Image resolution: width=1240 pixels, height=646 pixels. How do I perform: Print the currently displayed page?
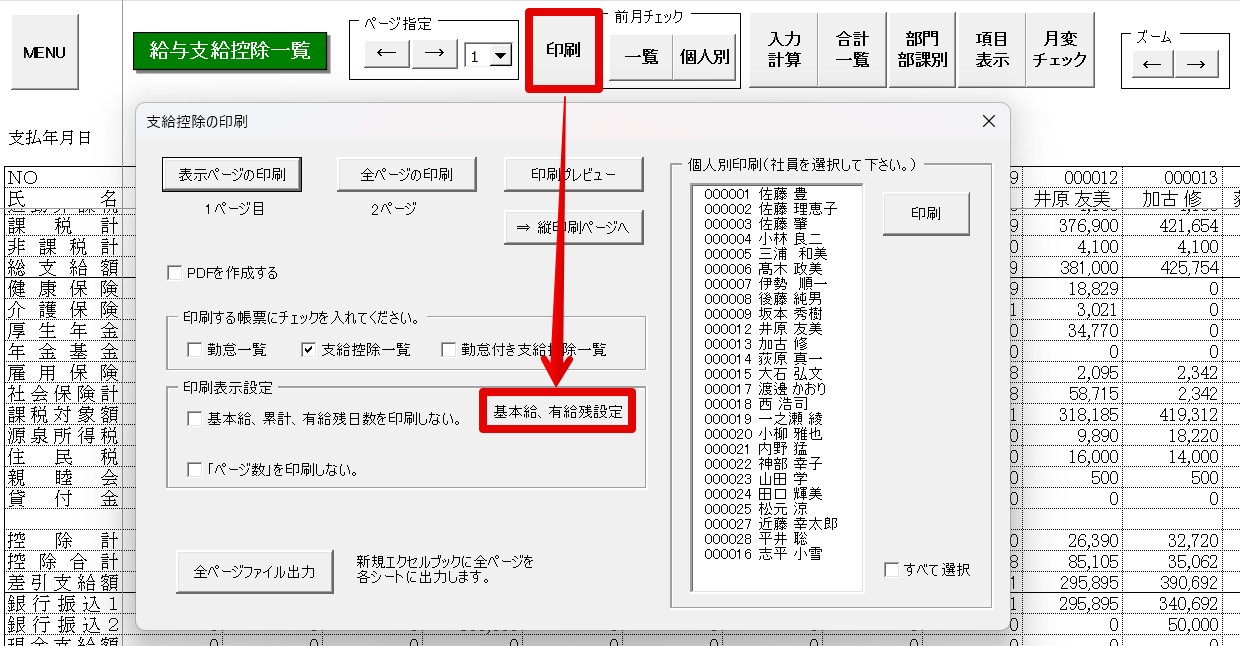pos(232,174)
